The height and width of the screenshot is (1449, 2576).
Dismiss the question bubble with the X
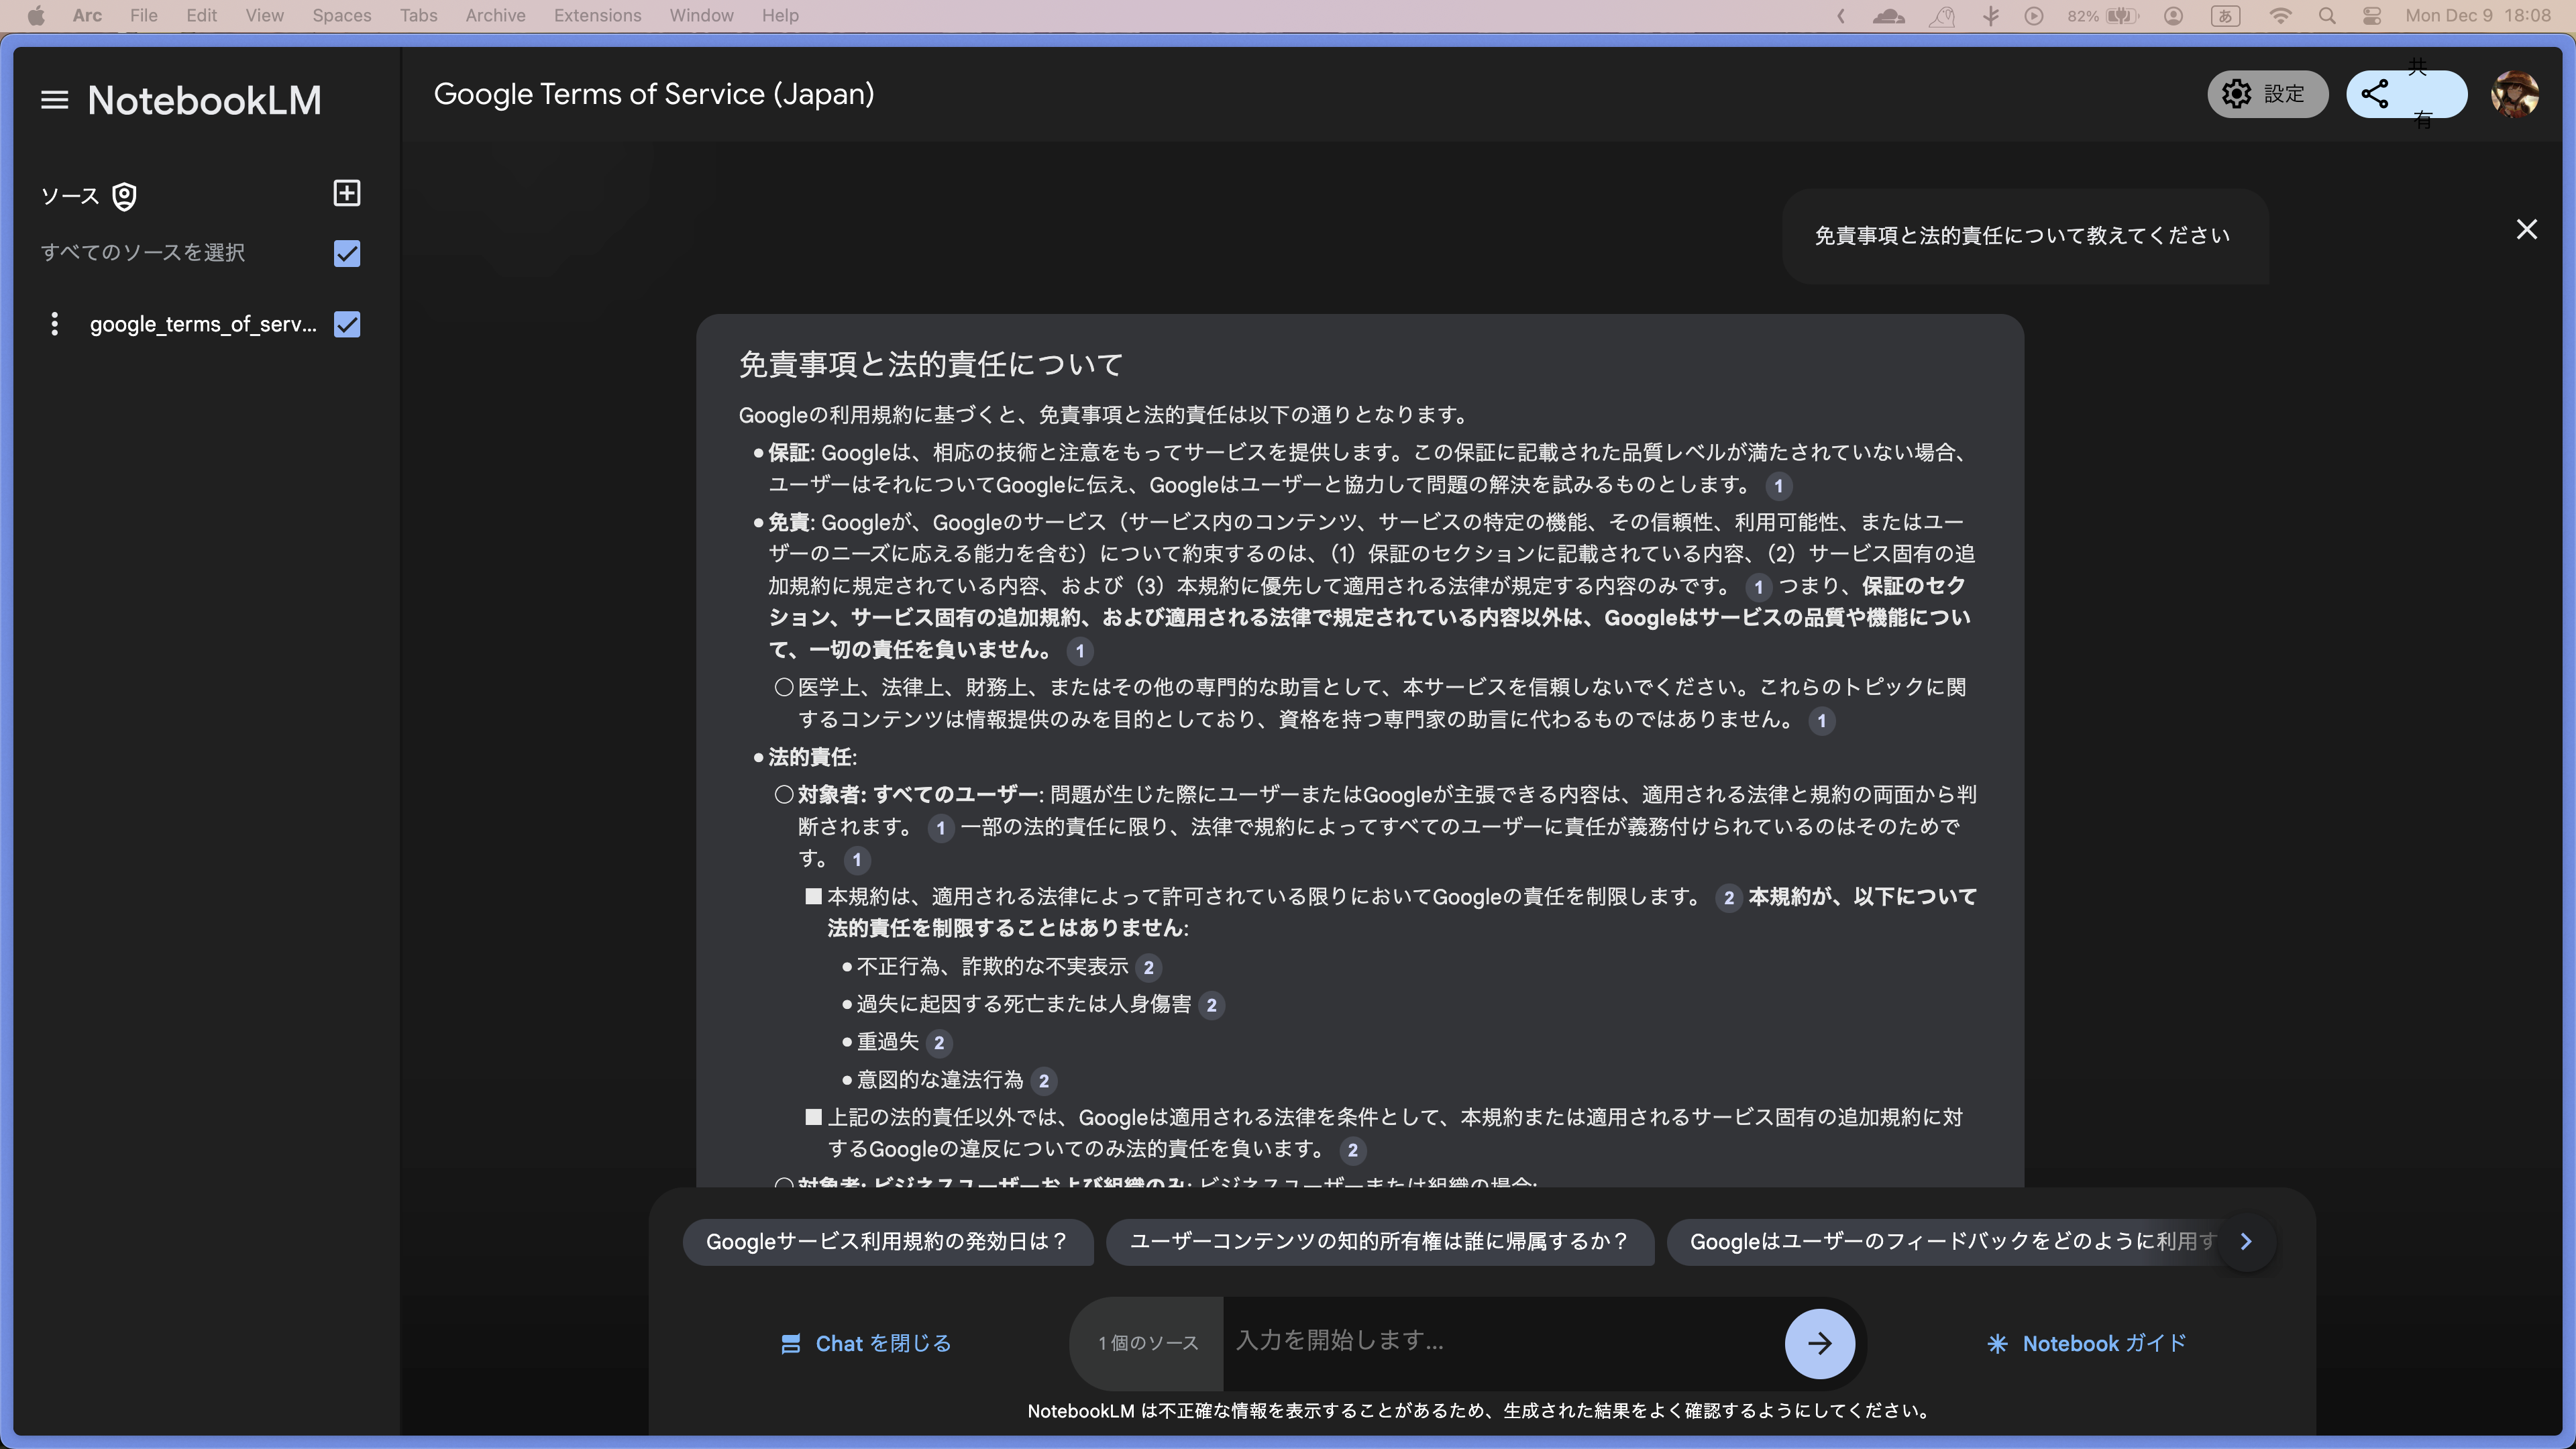coord(2527,229)
